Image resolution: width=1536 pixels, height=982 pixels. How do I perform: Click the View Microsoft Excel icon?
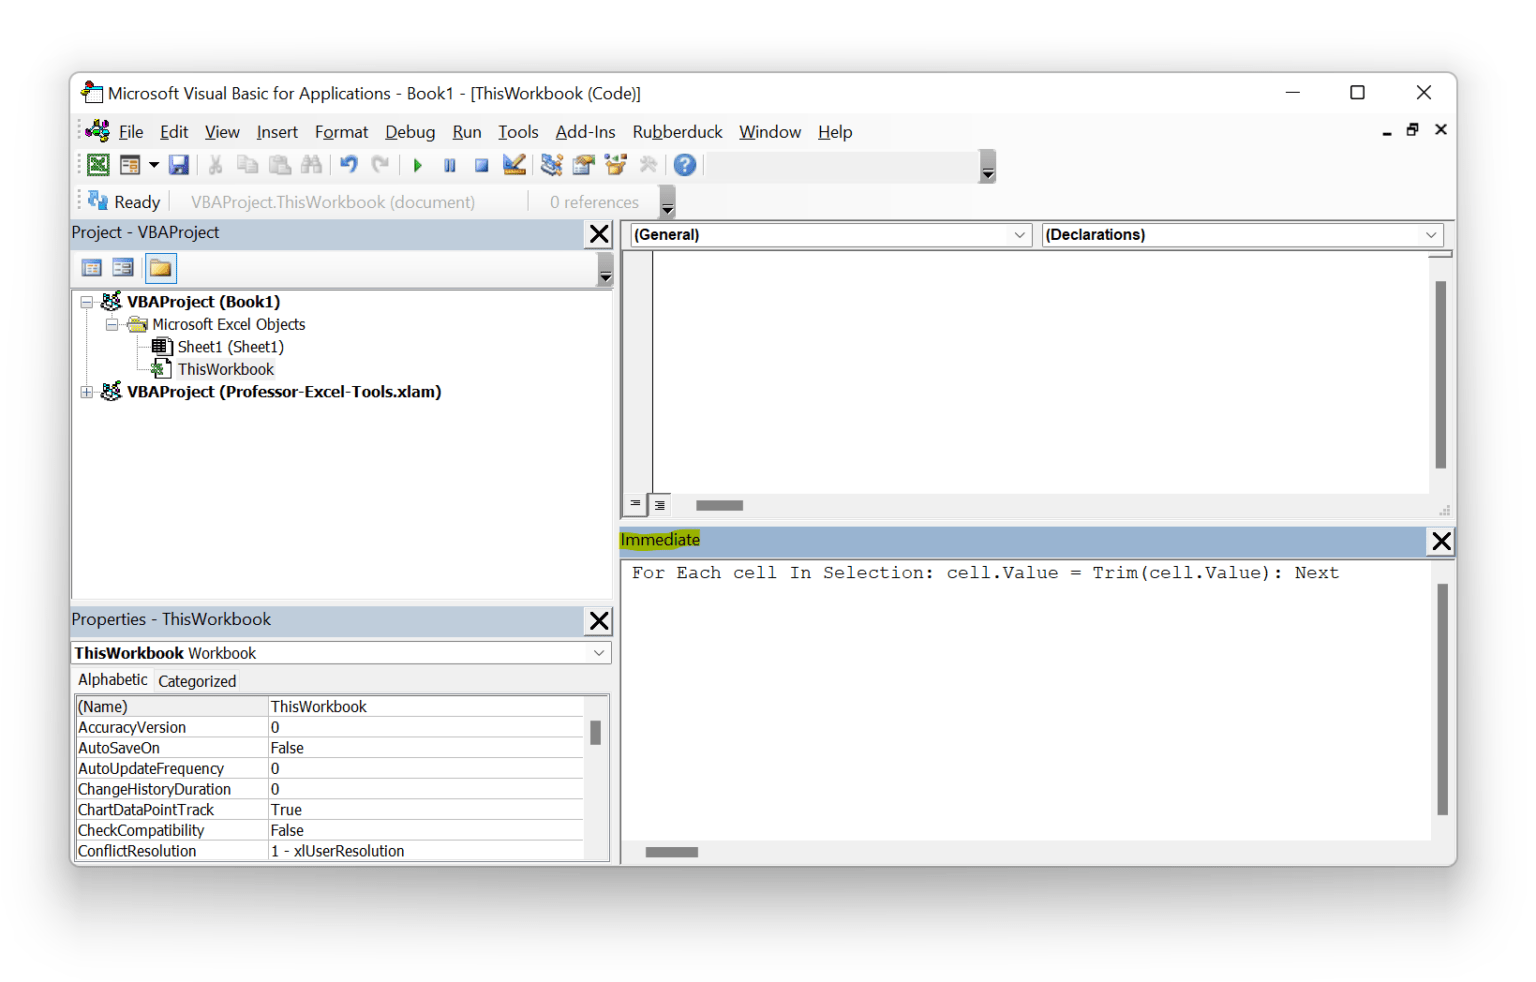[98, 165]
